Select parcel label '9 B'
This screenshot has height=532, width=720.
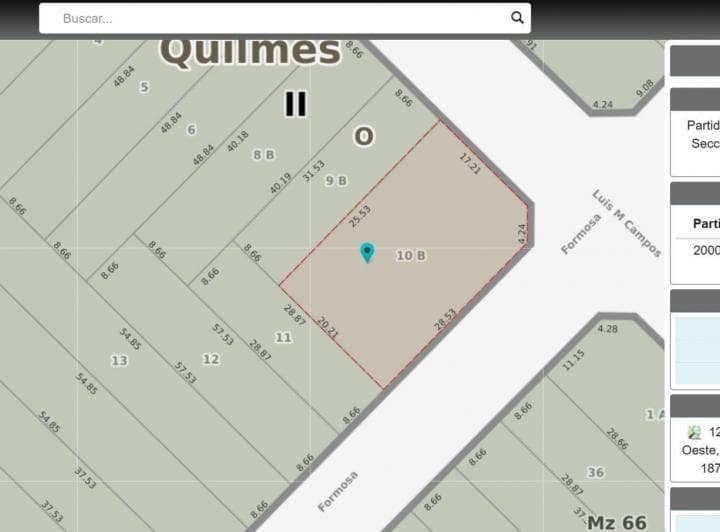pyautogui.click(x=336, y=181)
